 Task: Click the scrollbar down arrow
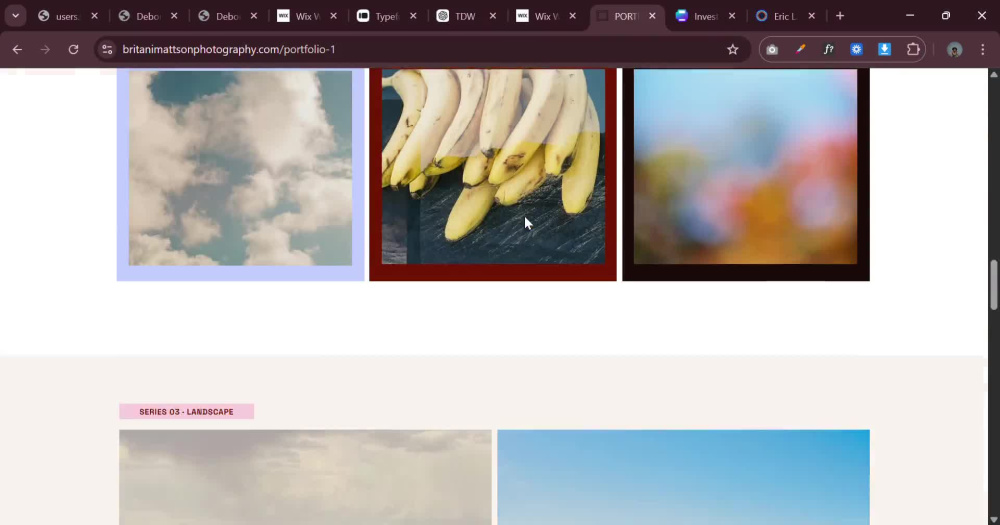994,520
